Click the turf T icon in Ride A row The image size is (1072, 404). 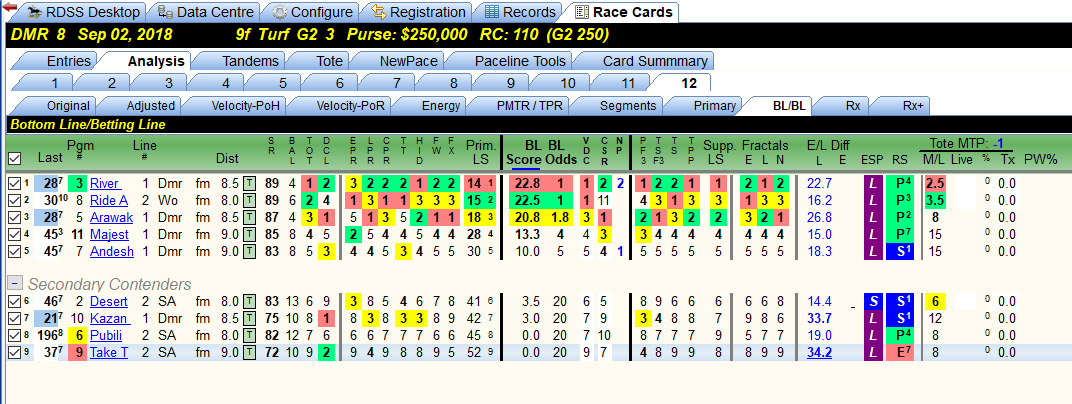click(x=250, y=200)
